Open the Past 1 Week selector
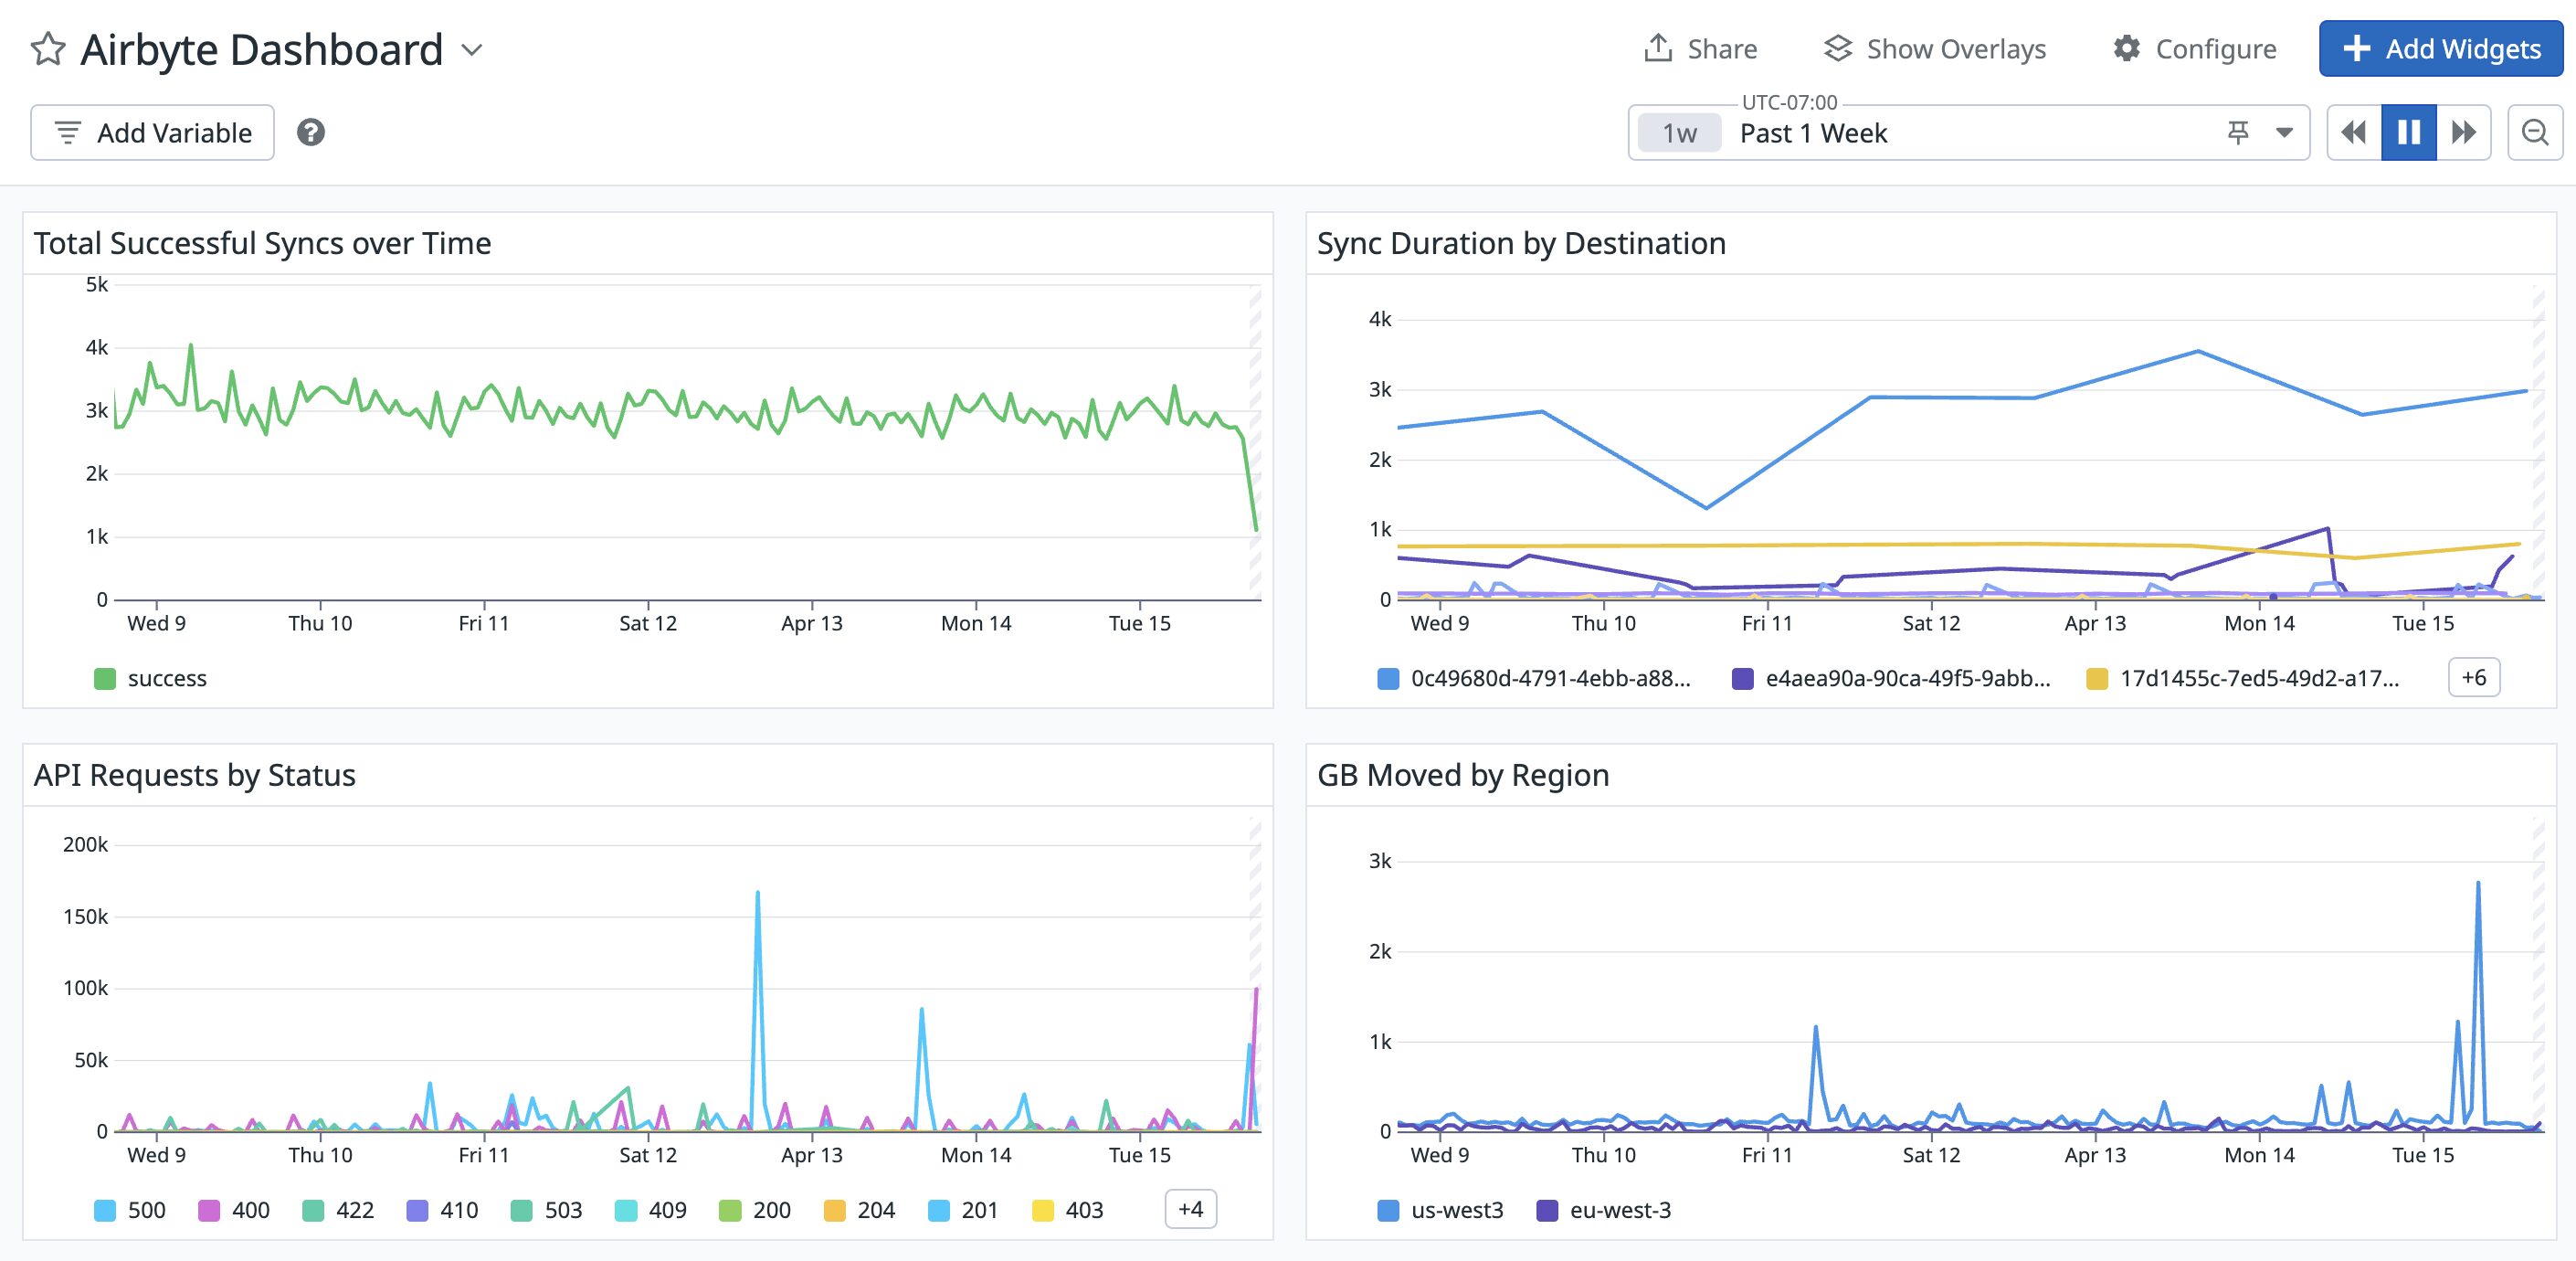 click(1812, 132)
